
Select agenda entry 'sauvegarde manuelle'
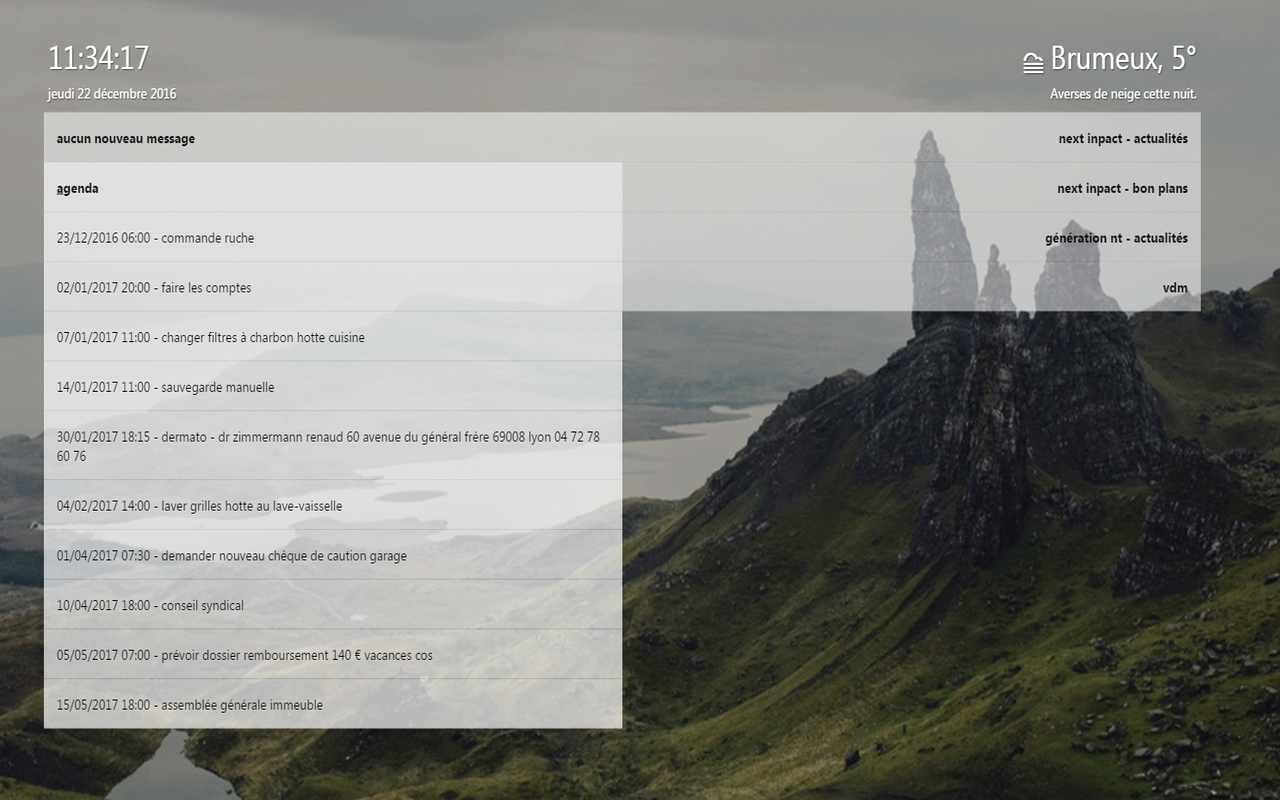tap(333, 387)
